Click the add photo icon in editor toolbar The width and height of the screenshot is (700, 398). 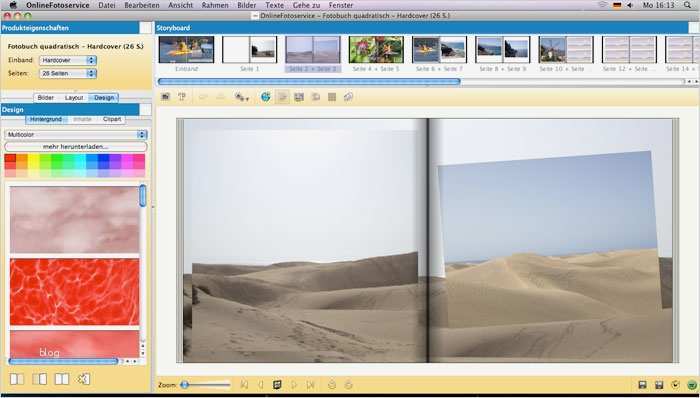[x=166, y=97]
